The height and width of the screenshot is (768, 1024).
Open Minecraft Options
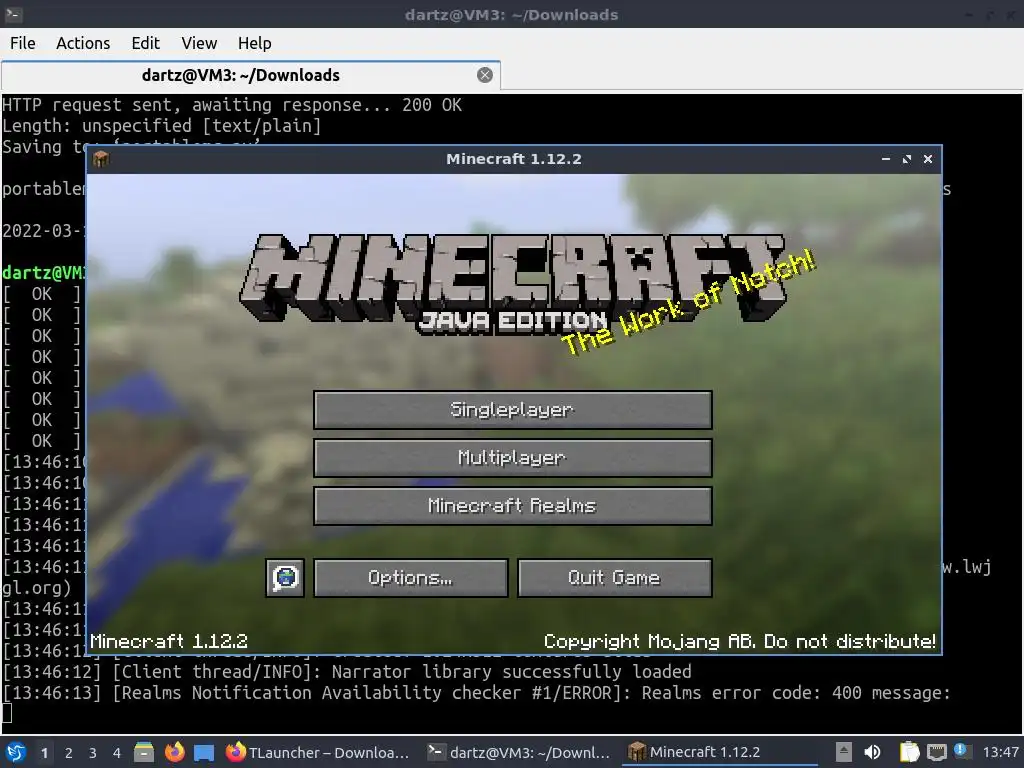(410, 578)
